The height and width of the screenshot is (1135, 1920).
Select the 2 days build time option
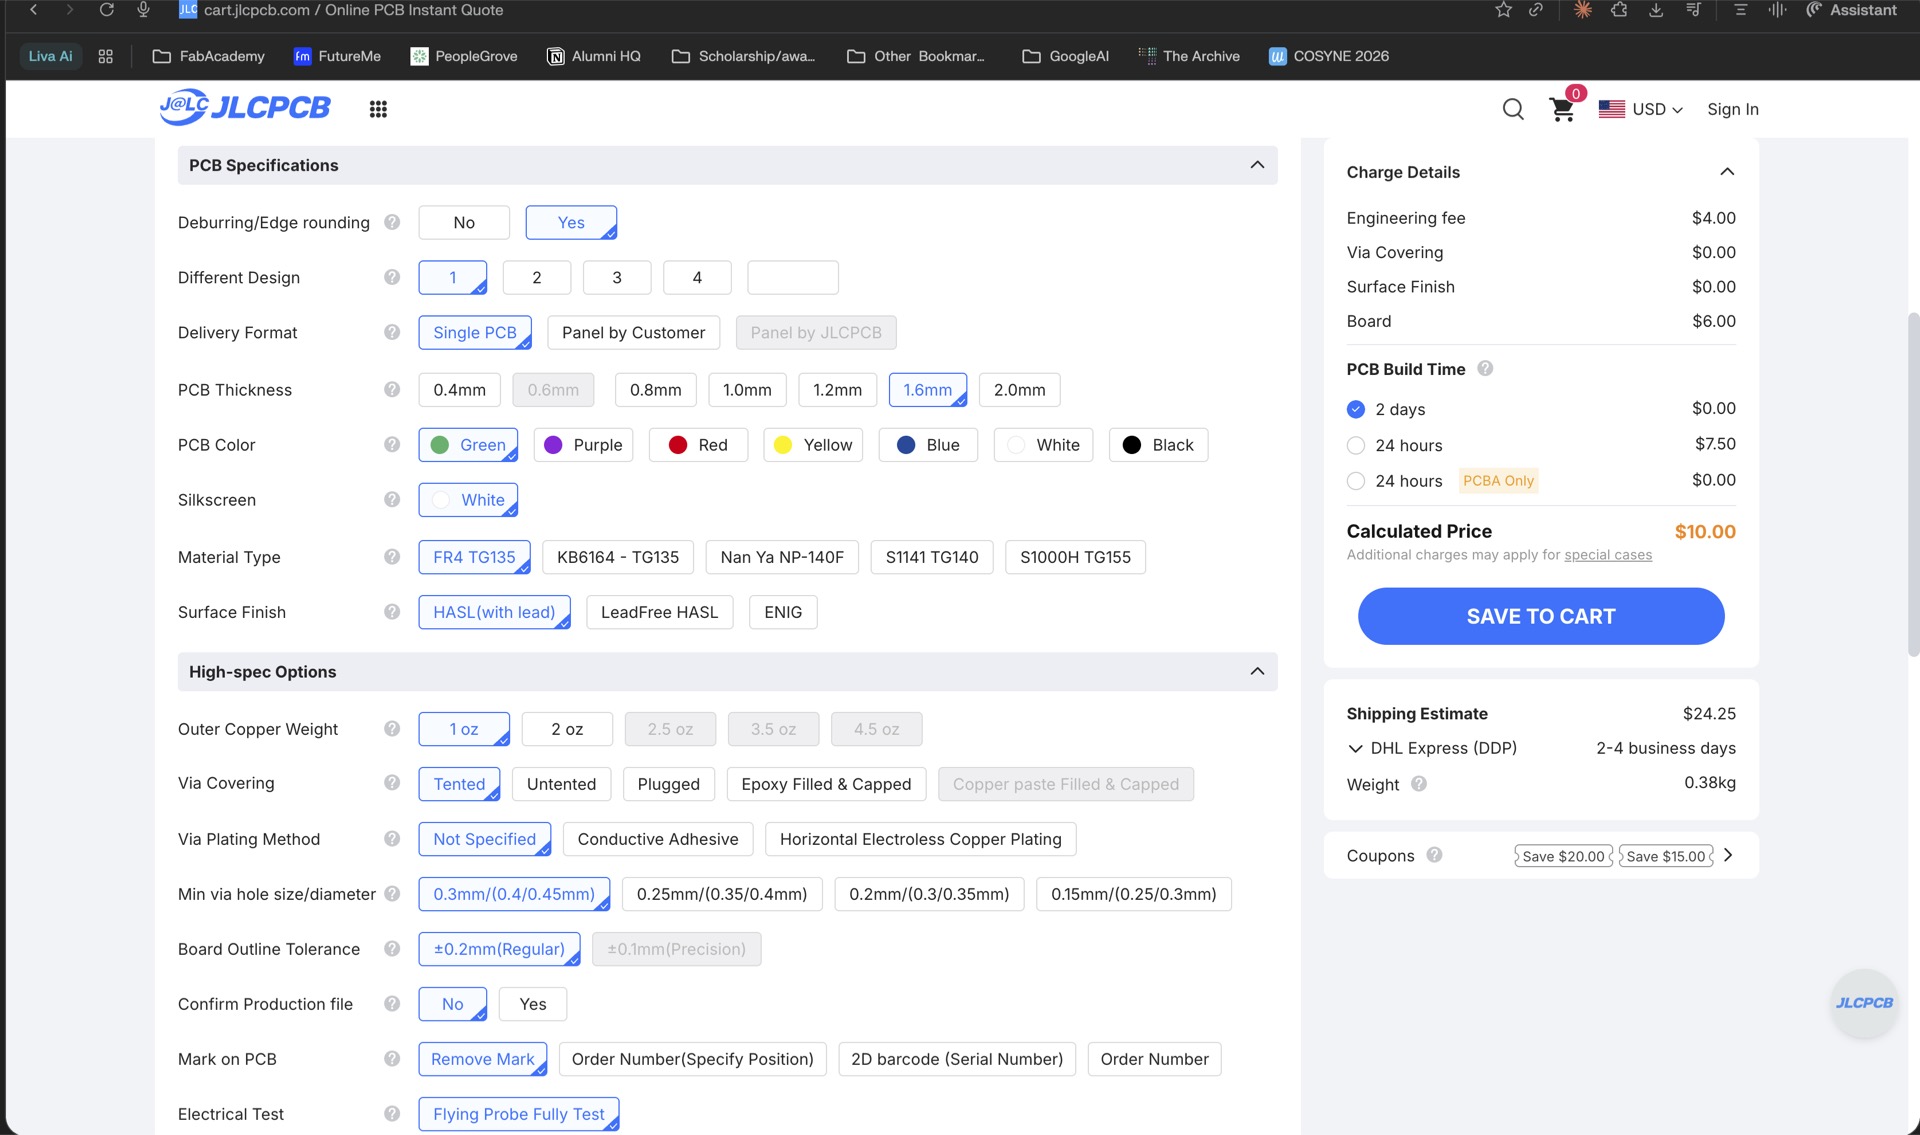[x=1356, y=409]
